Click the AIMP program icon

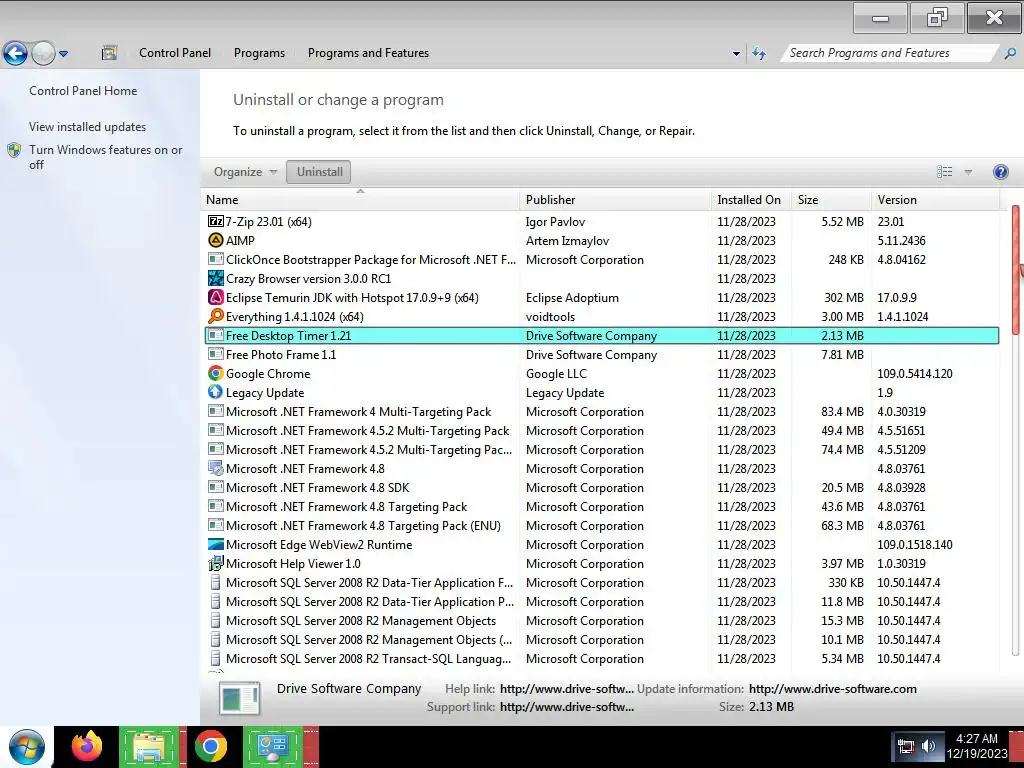click(216, 240)
